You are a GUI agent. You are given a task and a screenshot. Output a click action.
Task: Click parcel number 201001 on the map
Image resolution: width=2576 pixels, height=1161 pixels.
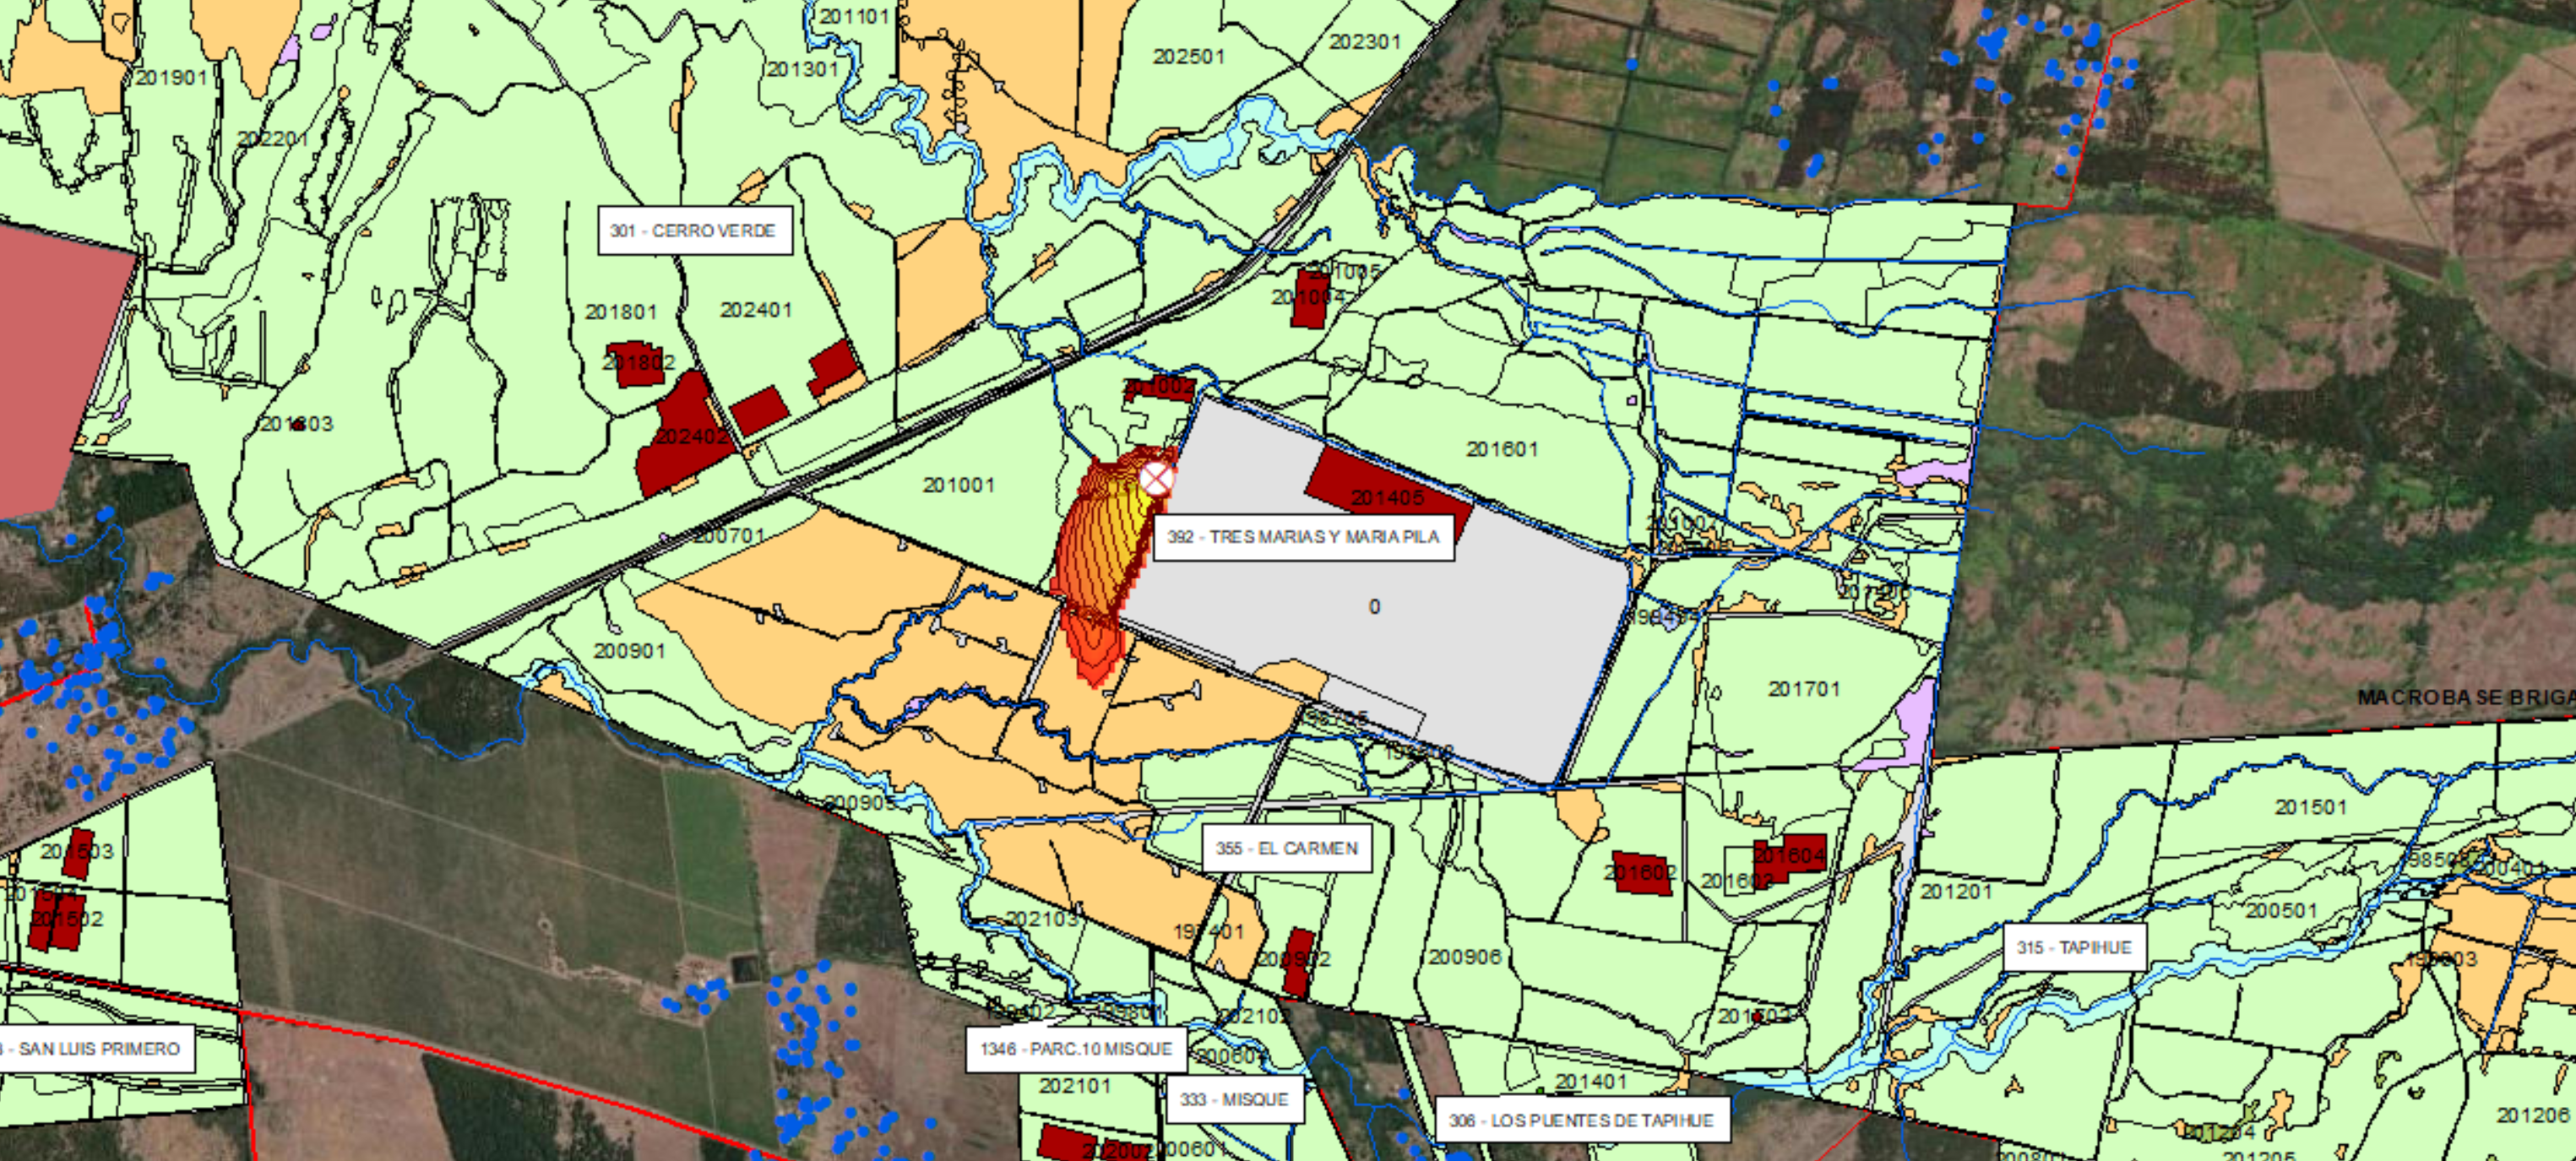958,486
